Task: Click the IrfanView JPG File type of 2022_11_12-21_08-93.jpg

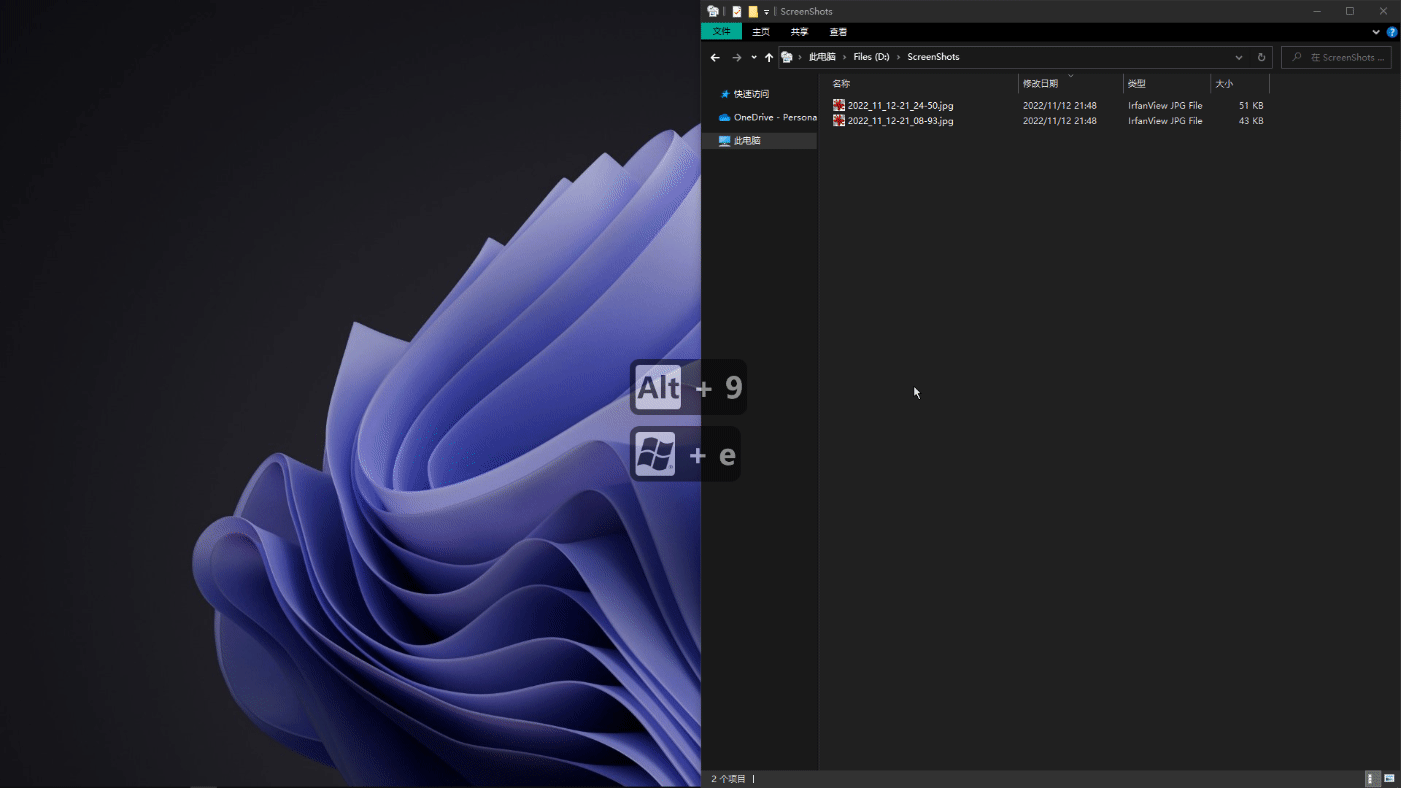Action: click(x=1165, y=121)
